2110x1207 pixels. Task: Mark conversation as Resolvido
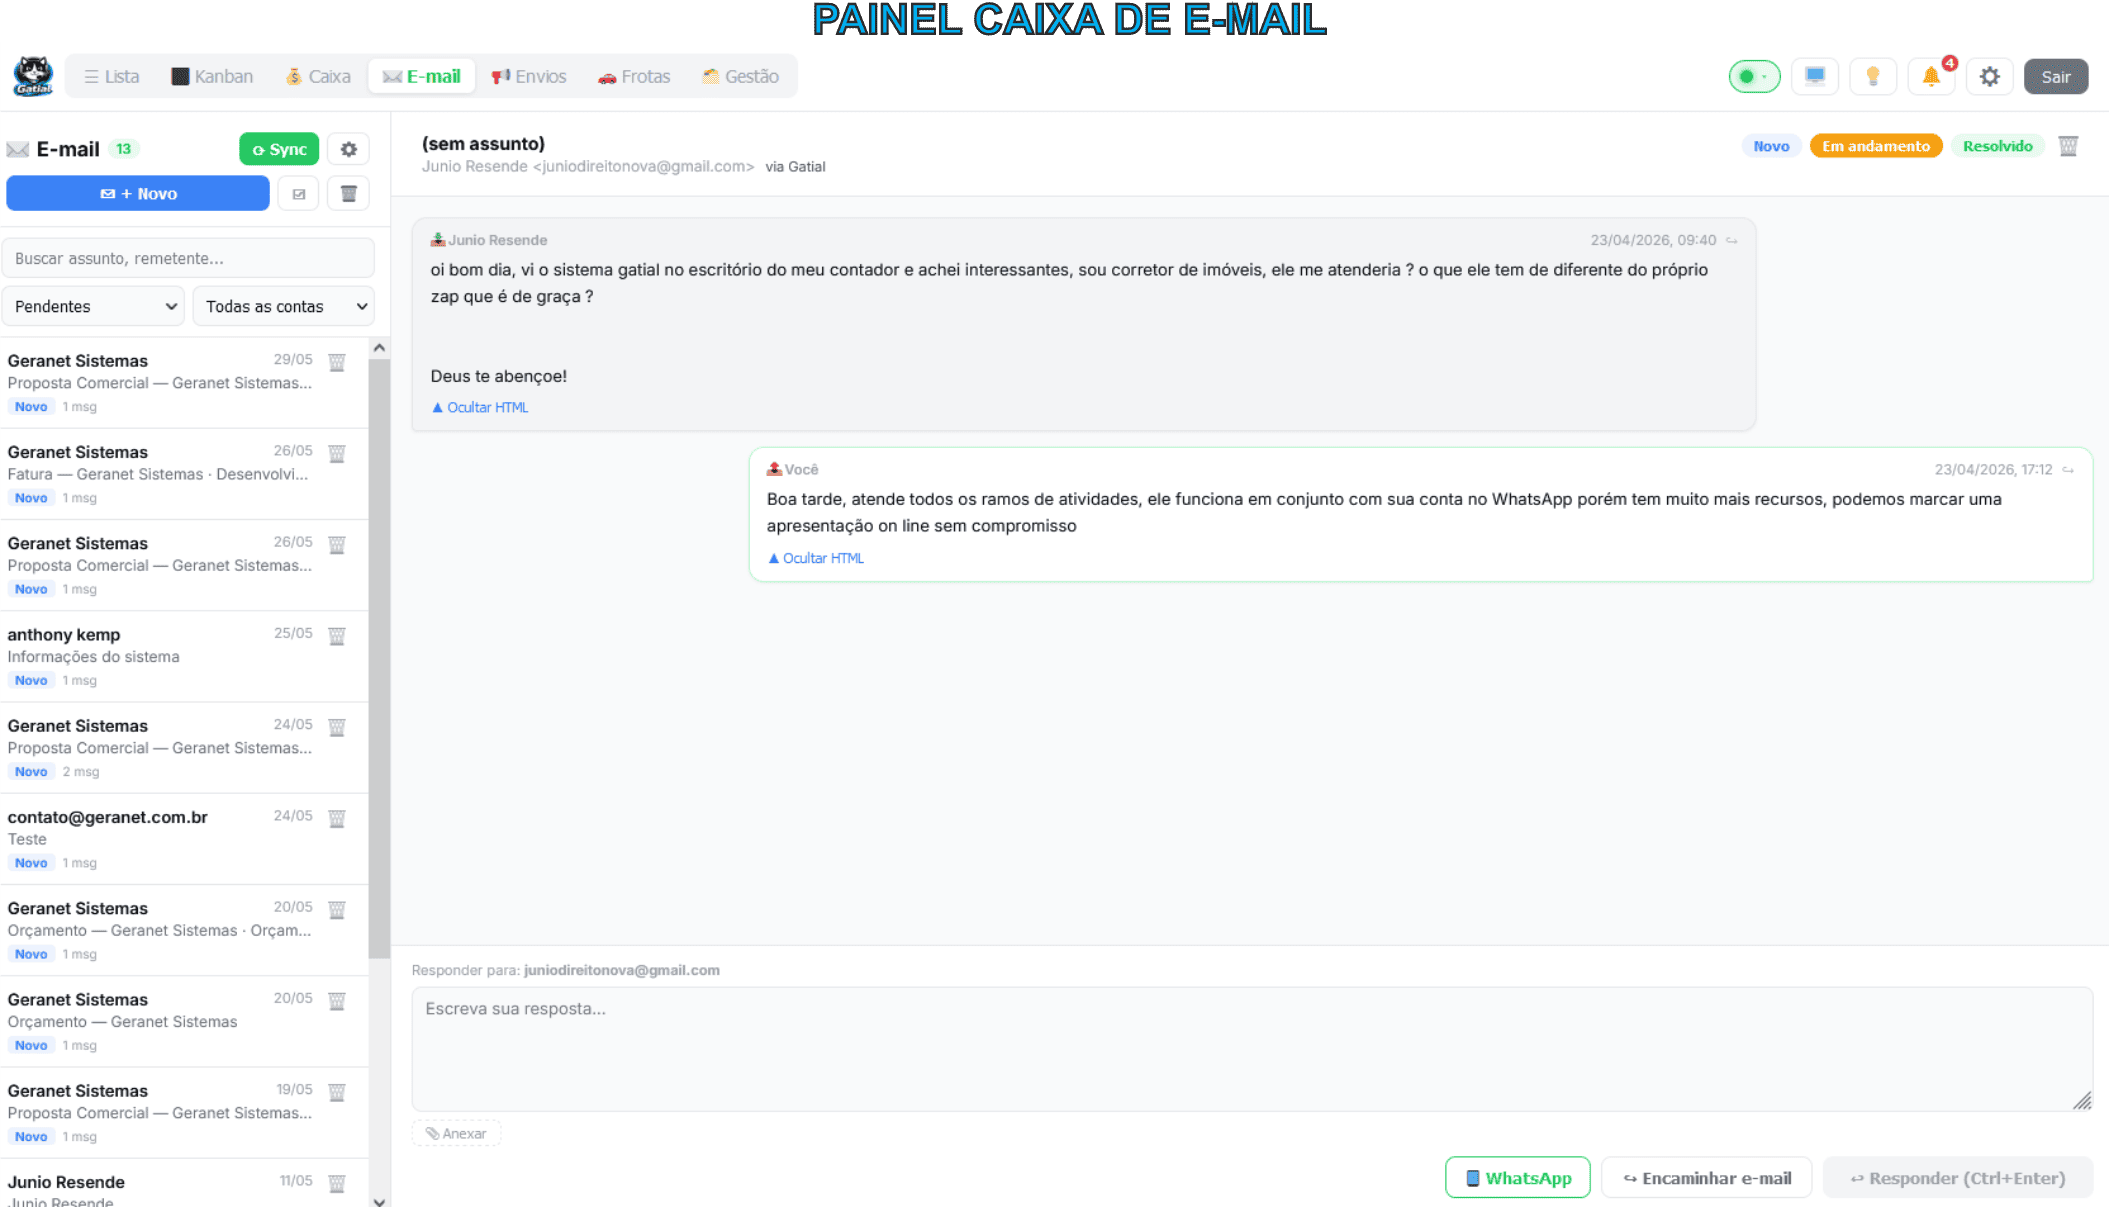[x=1997, y=146]
